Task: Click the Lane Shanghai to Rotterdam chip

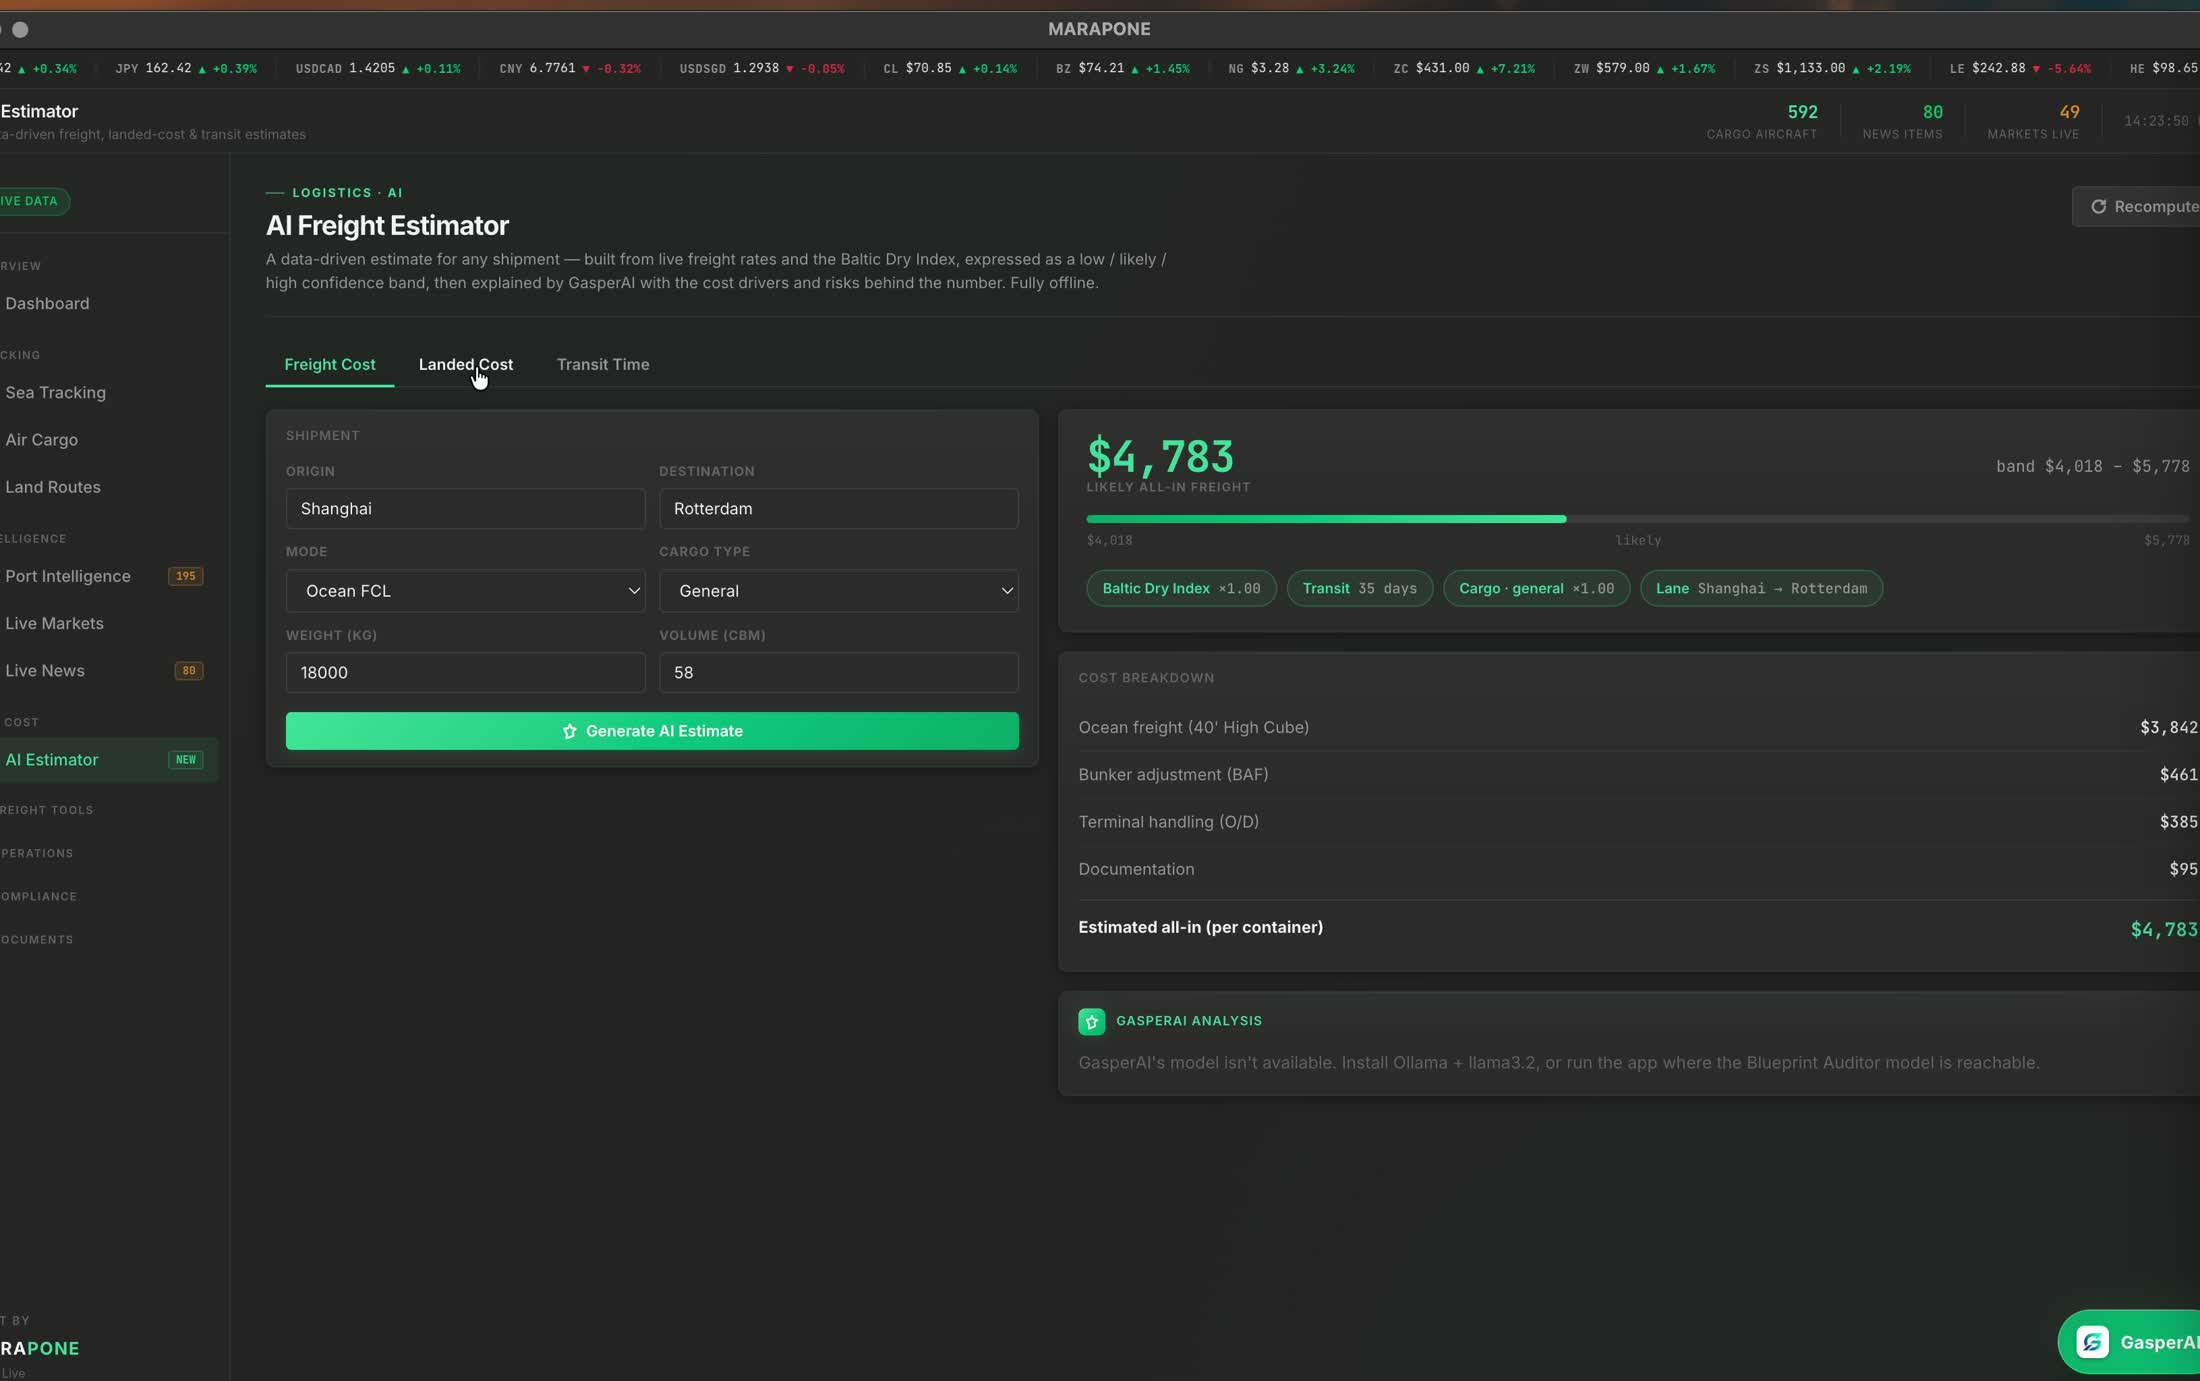Action: 1761,588
